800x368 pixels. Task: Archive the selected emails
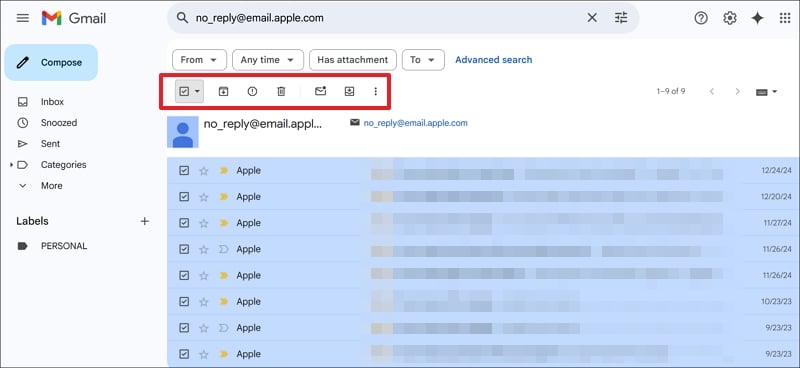tap(223, 91)
